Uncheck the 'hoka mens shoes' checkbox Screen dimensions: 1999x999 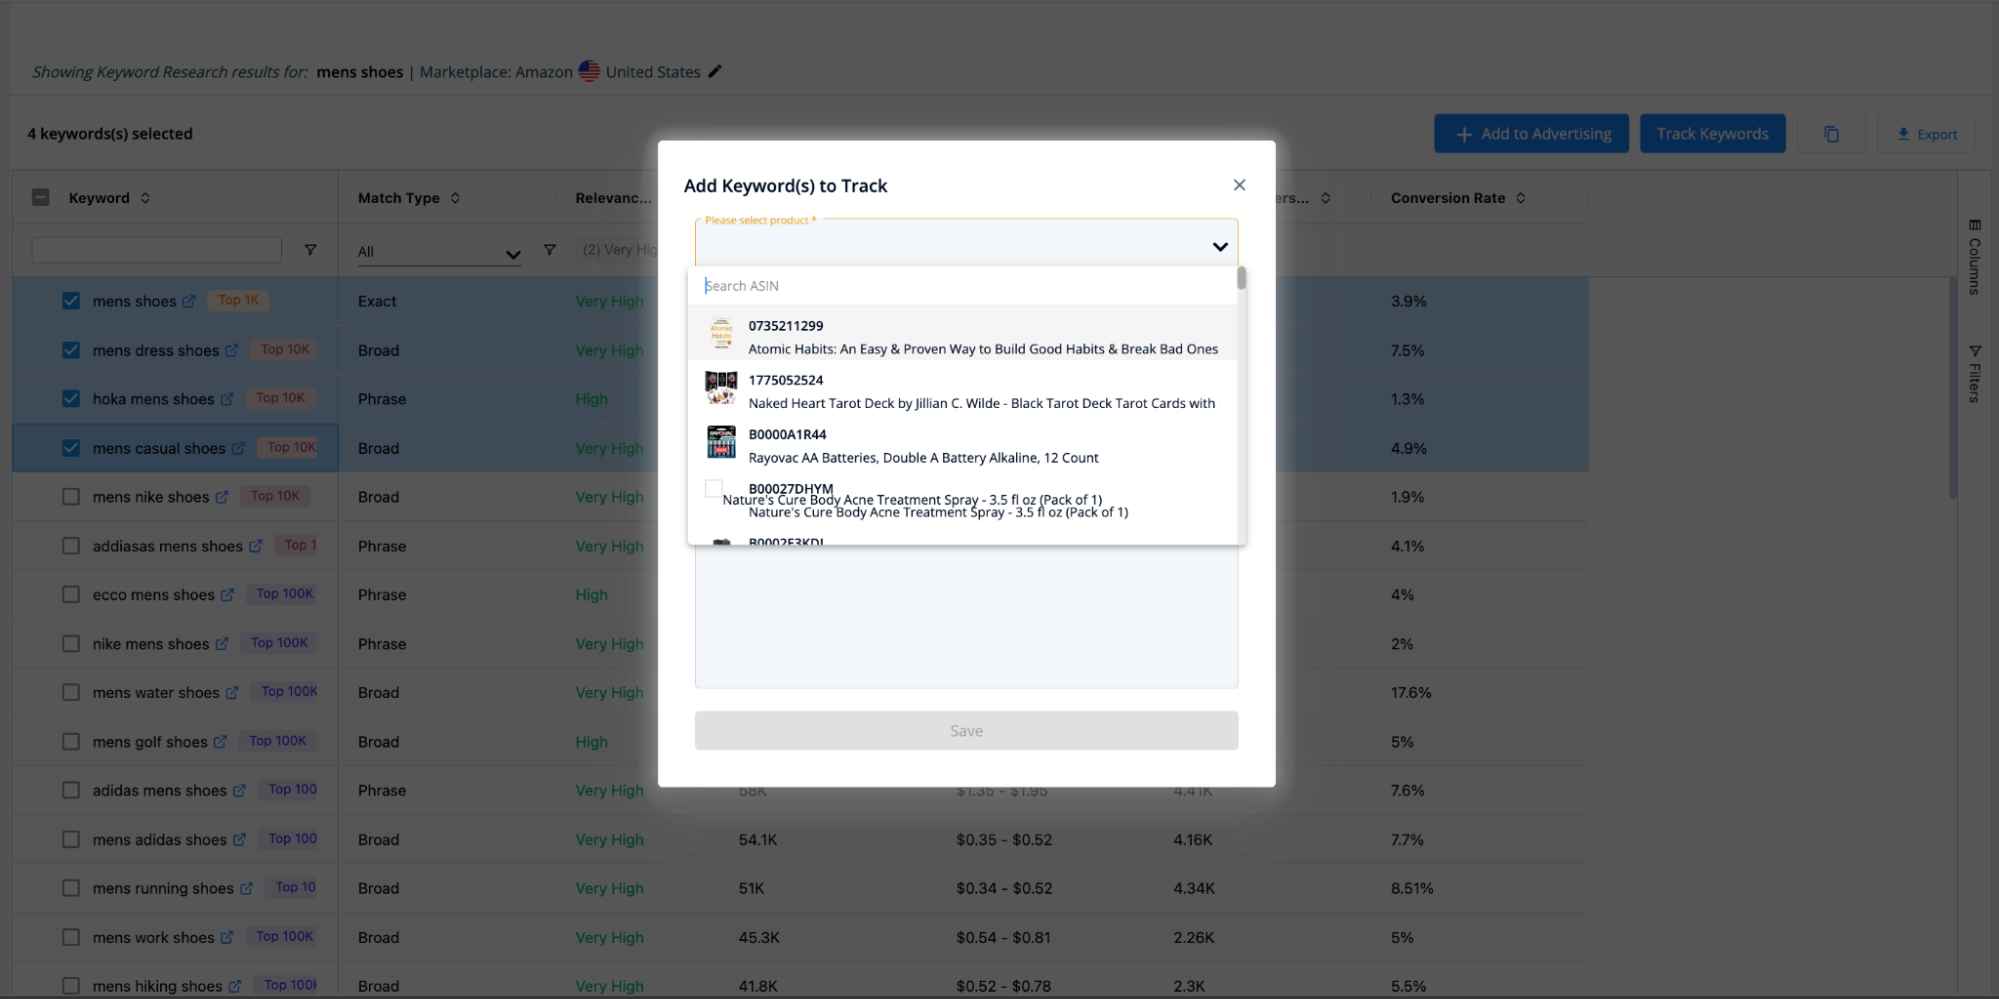(x=71, y=399)
